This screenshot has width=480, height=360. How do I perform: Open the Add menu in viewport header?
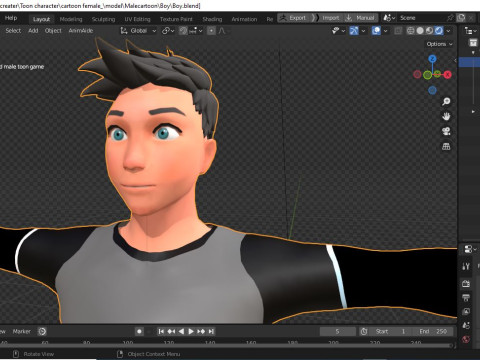click(x=33, y=31)
